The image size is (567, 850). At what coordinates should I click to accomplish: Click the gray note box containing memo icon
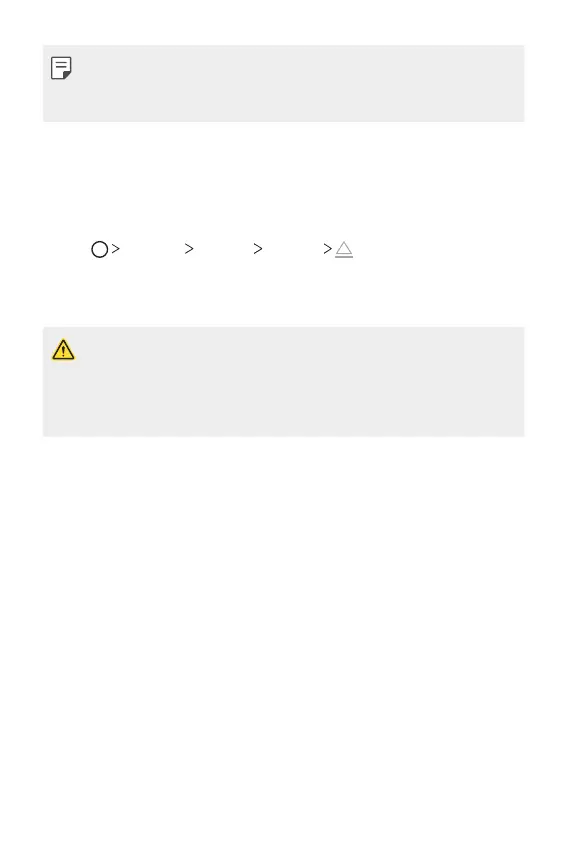[284, 83]
